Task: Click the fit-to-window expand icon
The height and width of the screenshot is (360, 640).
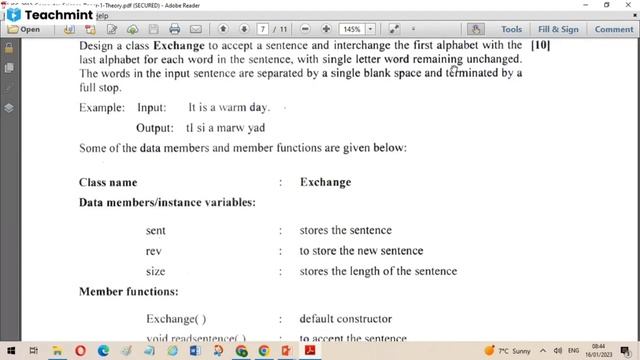Action: tap(394, 29)
